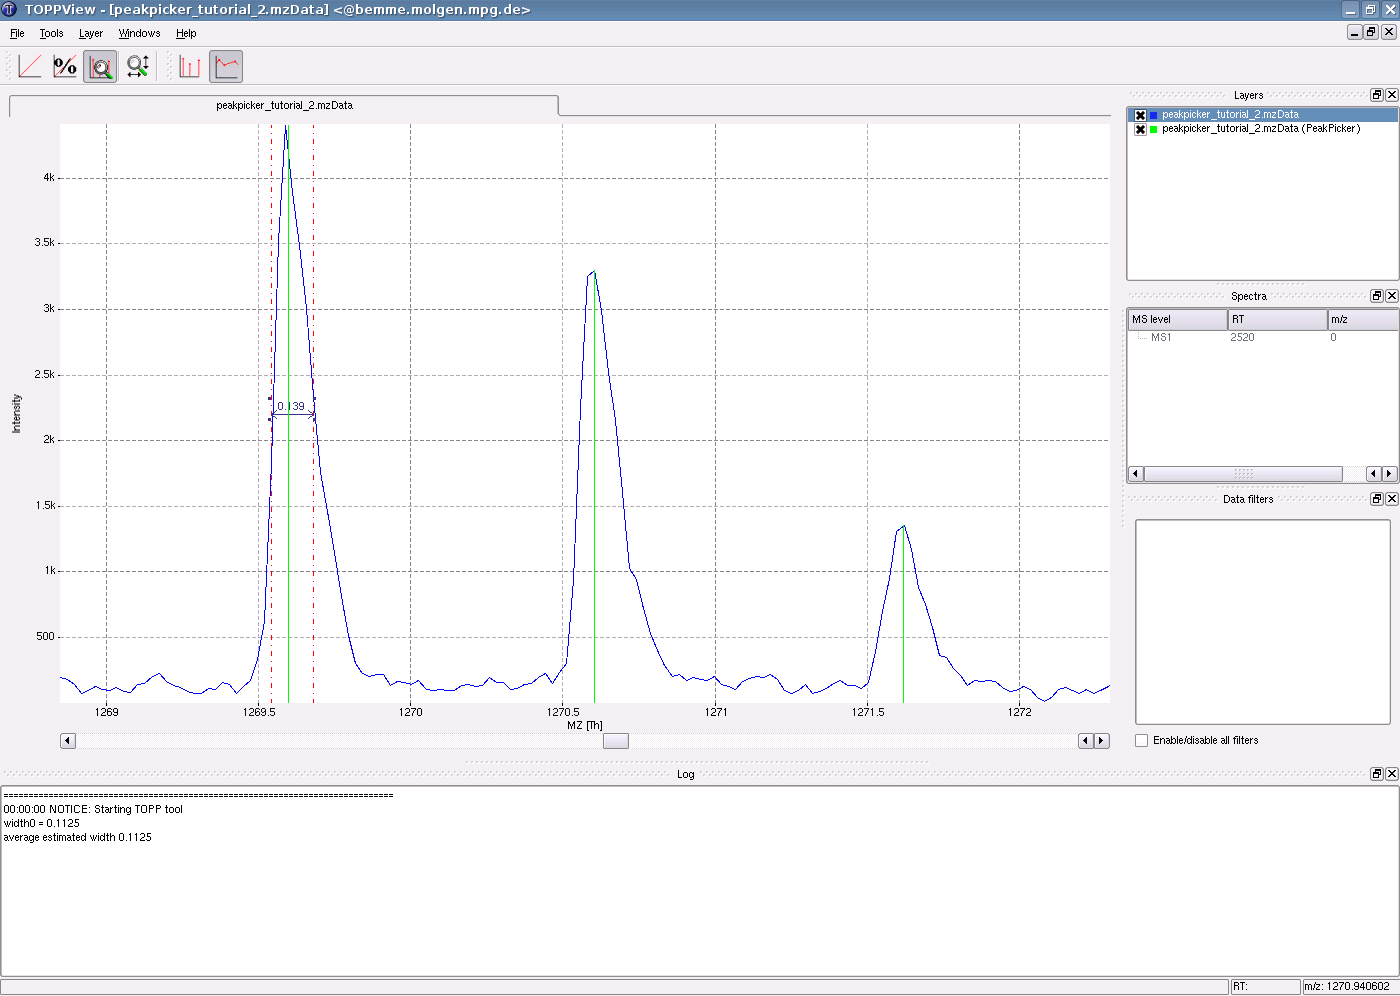
Task: Open the Windows menu
Action: [x=139, y=33]
